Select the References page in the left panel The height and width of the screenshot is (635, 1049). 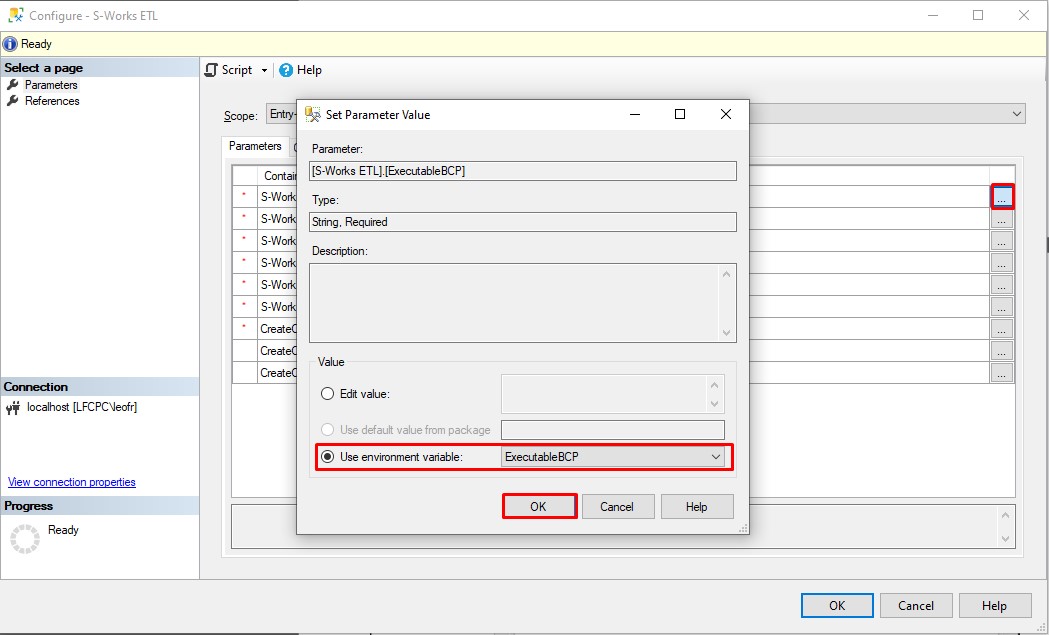[x=52, y=101]
